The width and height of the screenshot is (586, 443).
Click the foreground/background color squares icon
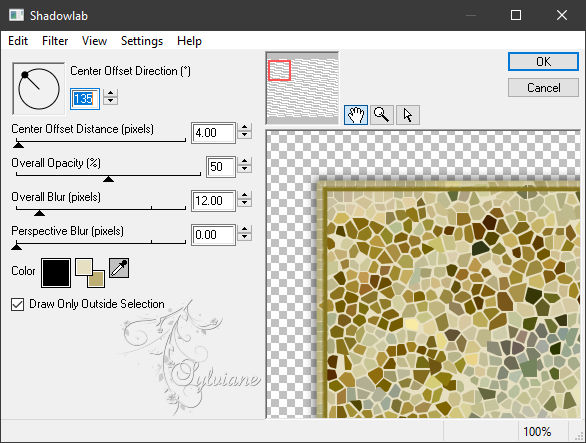point(90,273)
